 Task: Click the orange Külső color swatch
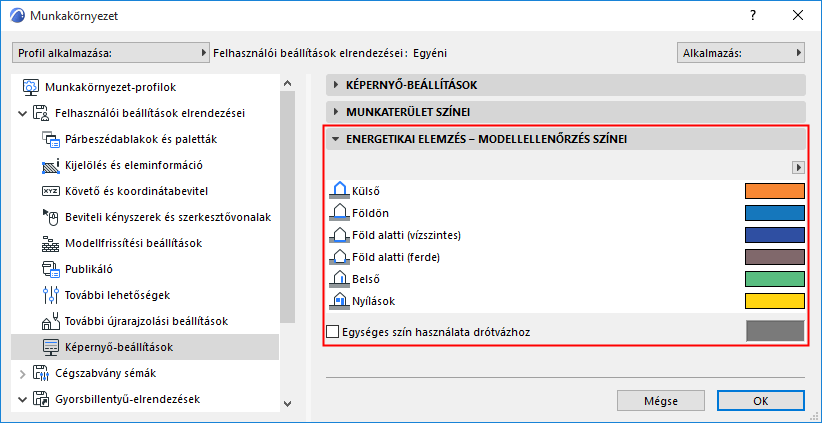pos(774,191)
